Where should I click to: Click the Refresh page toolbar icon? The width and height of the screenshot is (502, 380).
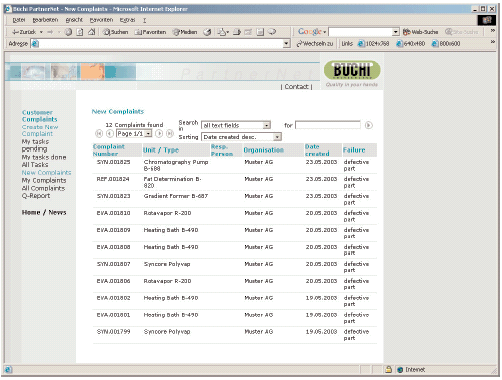[x=80, y=32]
